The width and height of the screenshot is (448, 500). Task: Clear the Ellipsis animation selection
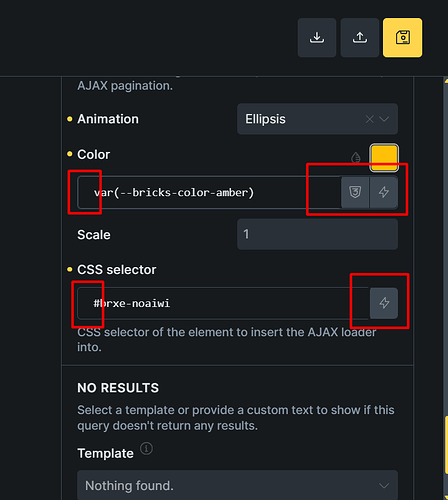click(x=369, y=119)
